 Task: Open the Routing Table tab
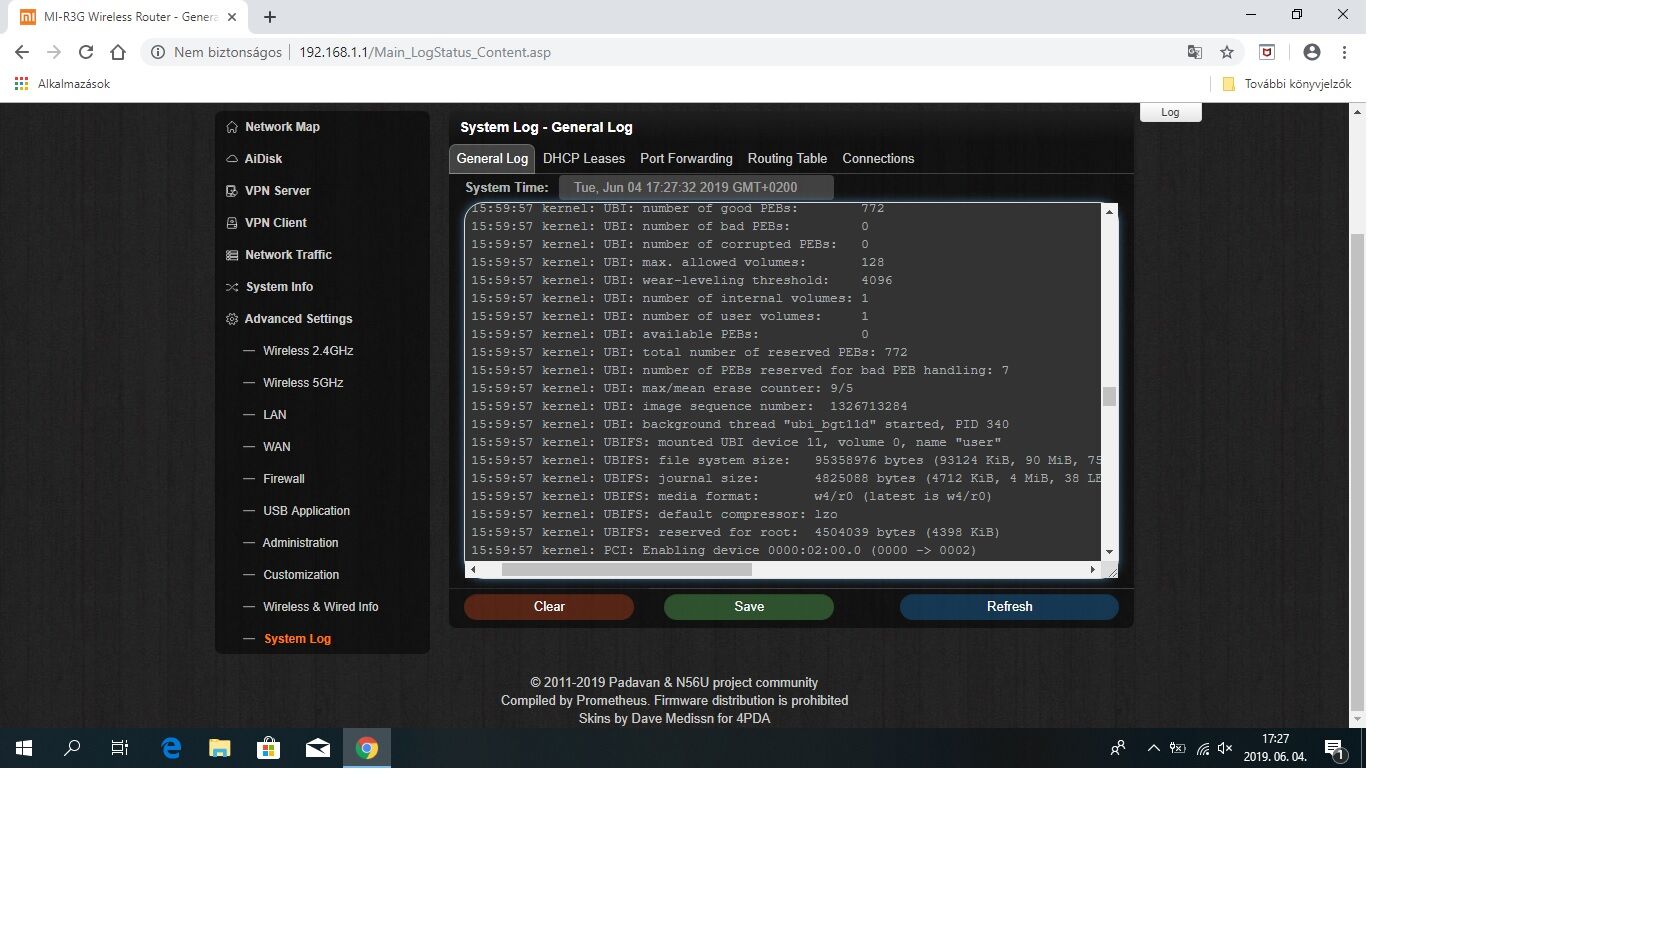(787, 158)
